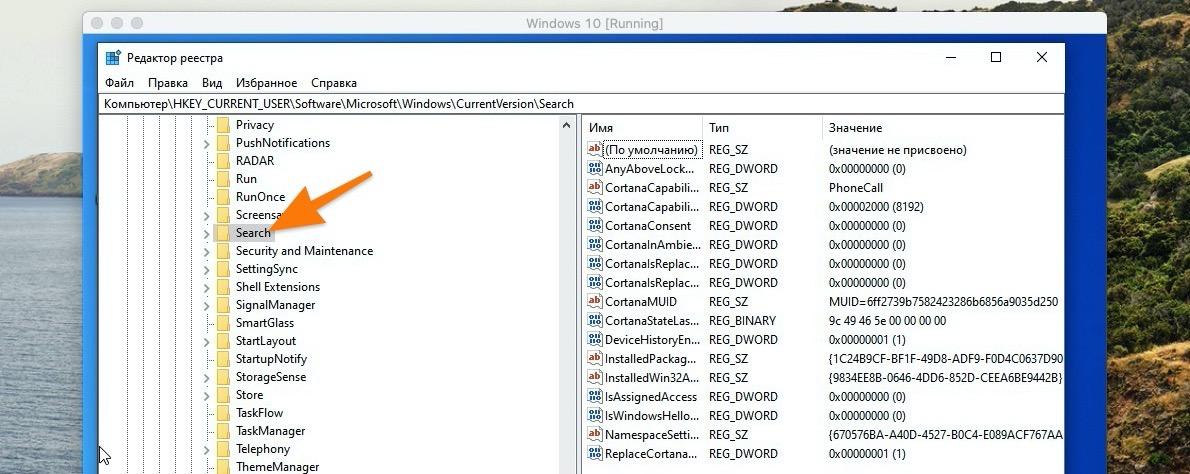The width and height of the screenshot is (1190, 474).
Task: Click the REG_BINARY type cell
Action: coord(742,320)
